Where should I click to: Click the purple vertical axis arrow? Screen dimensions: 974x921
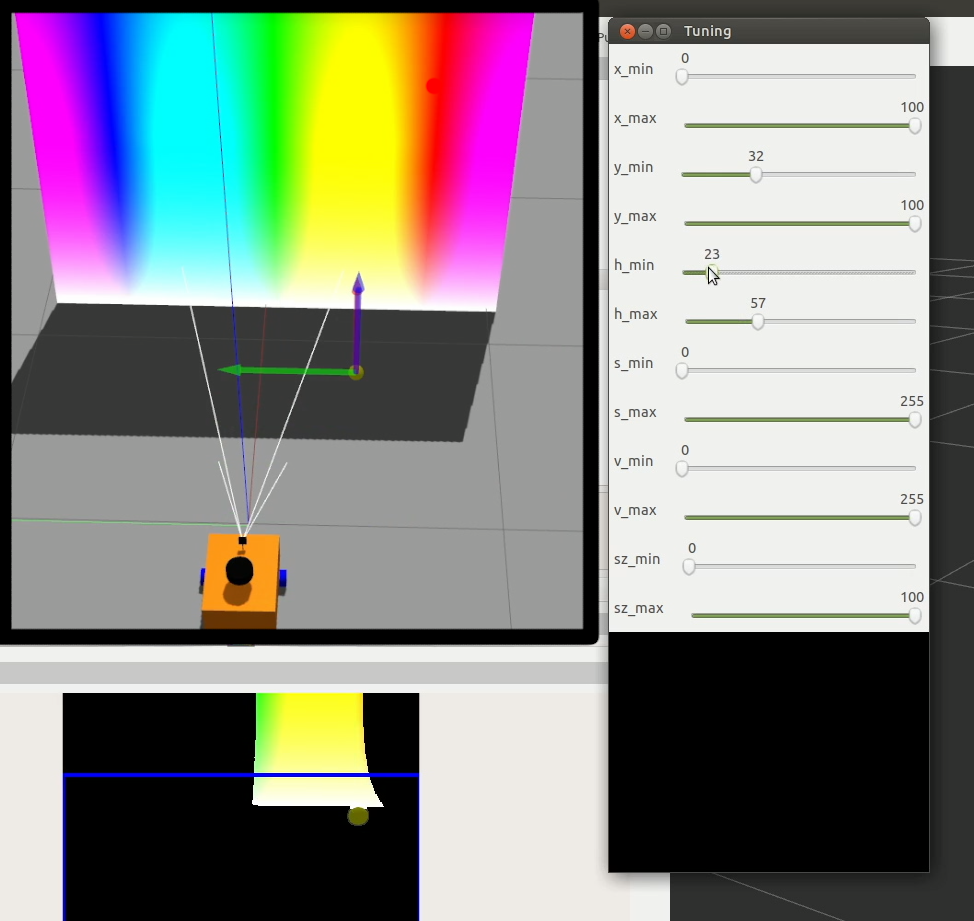[x=358, y=321]
